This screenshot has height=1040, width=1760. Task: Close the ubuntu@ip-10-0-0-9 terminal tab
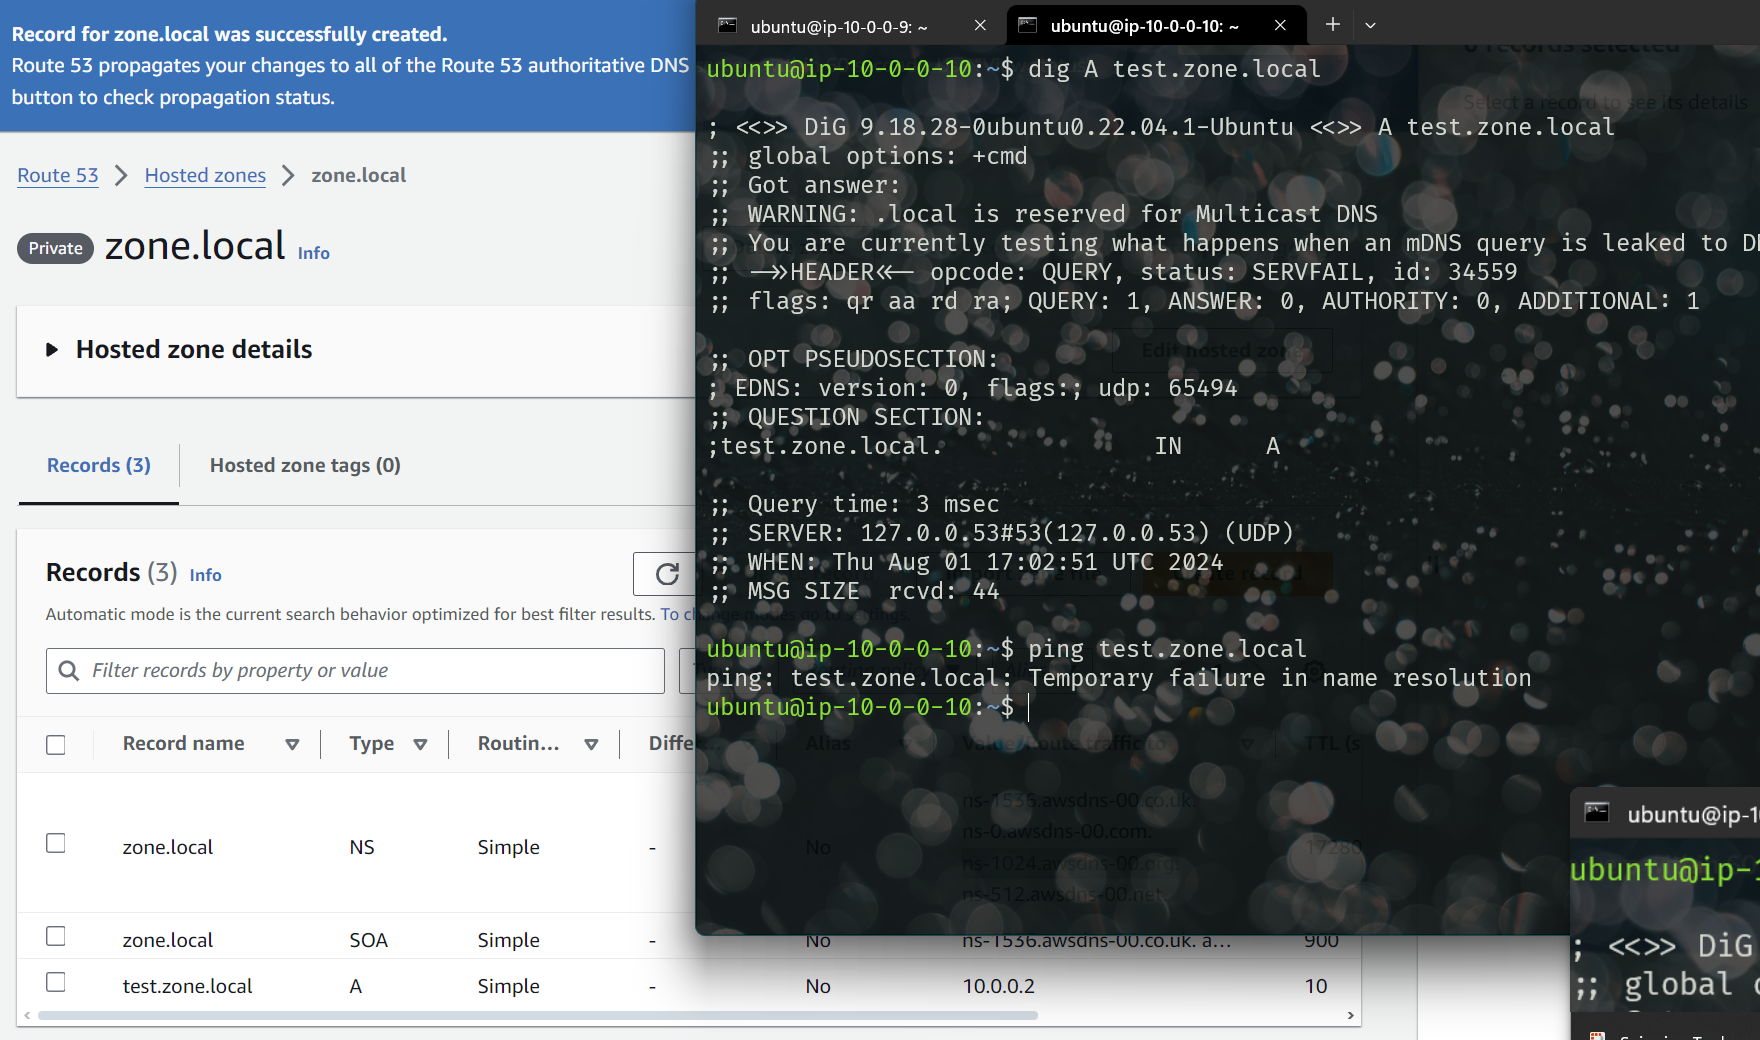980,26
